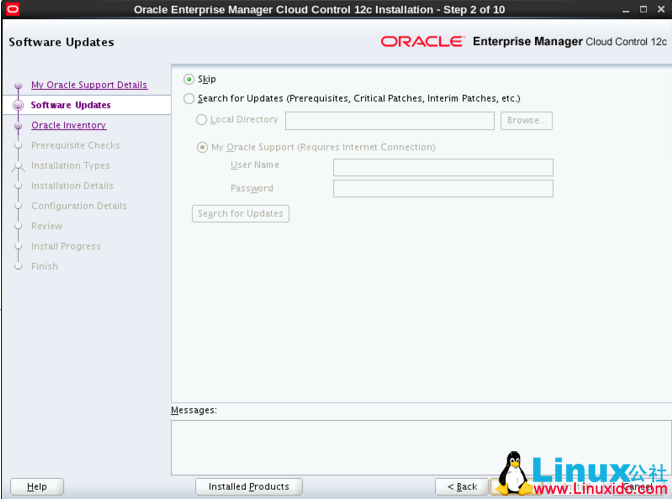The width and height of the screenshot is (672, 499).
Task: Click the Installed Products button
Action: (249, 487)
